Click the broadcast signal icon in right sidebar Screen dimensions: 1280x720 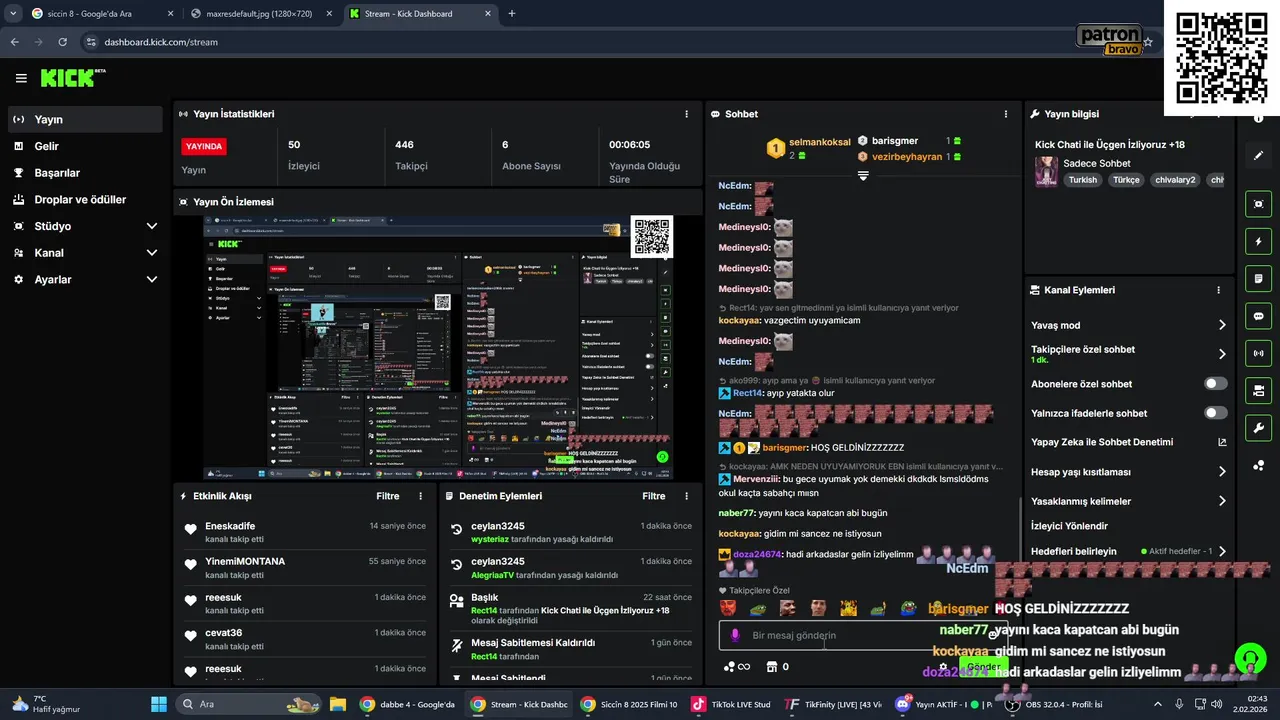(1258, 353)
